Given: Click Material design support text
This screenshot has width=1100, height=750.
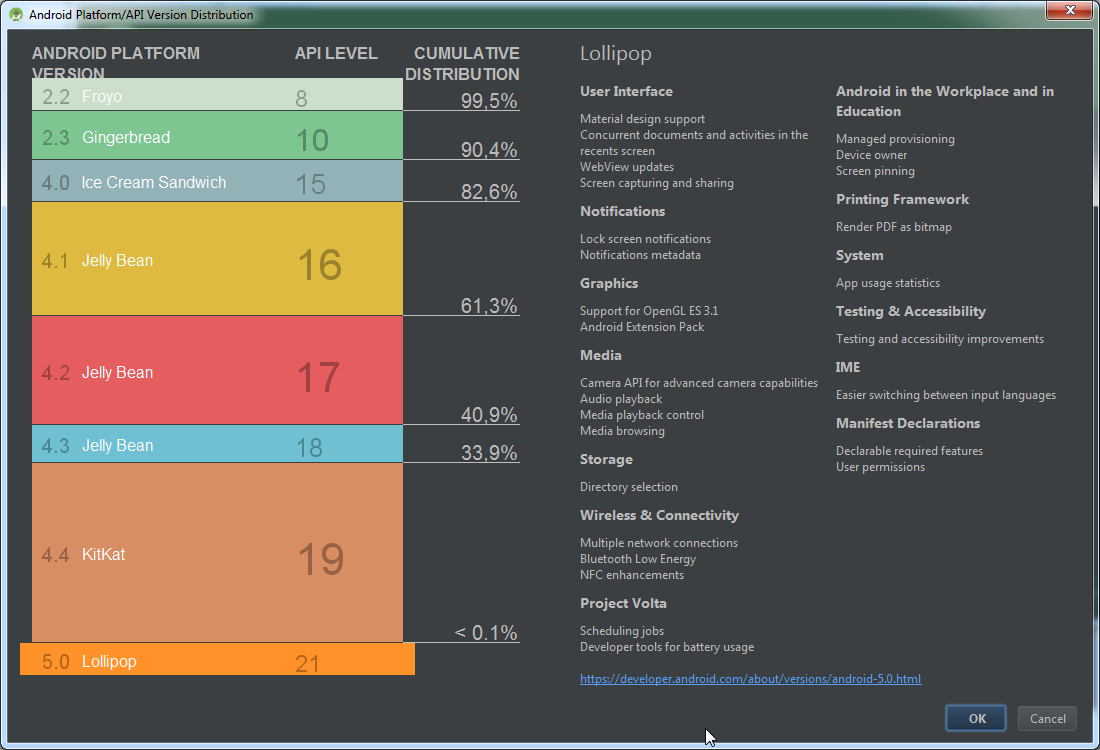Looking at the screenshot, I should click(642, 119).
